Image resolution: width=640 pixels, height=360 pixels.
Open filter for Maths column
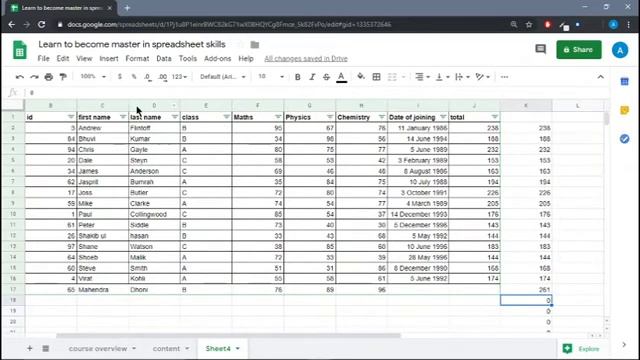[x=278, y=117]
